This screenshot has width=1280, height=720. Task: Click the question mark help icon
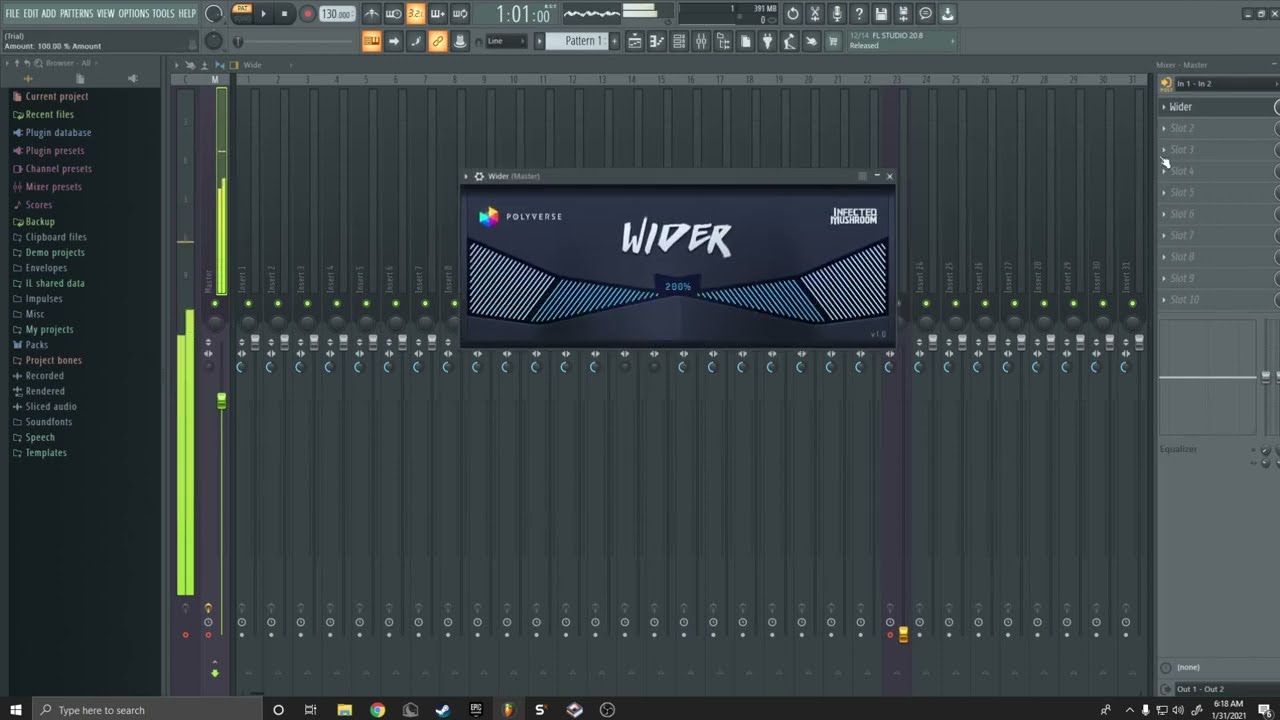(859, 14)
